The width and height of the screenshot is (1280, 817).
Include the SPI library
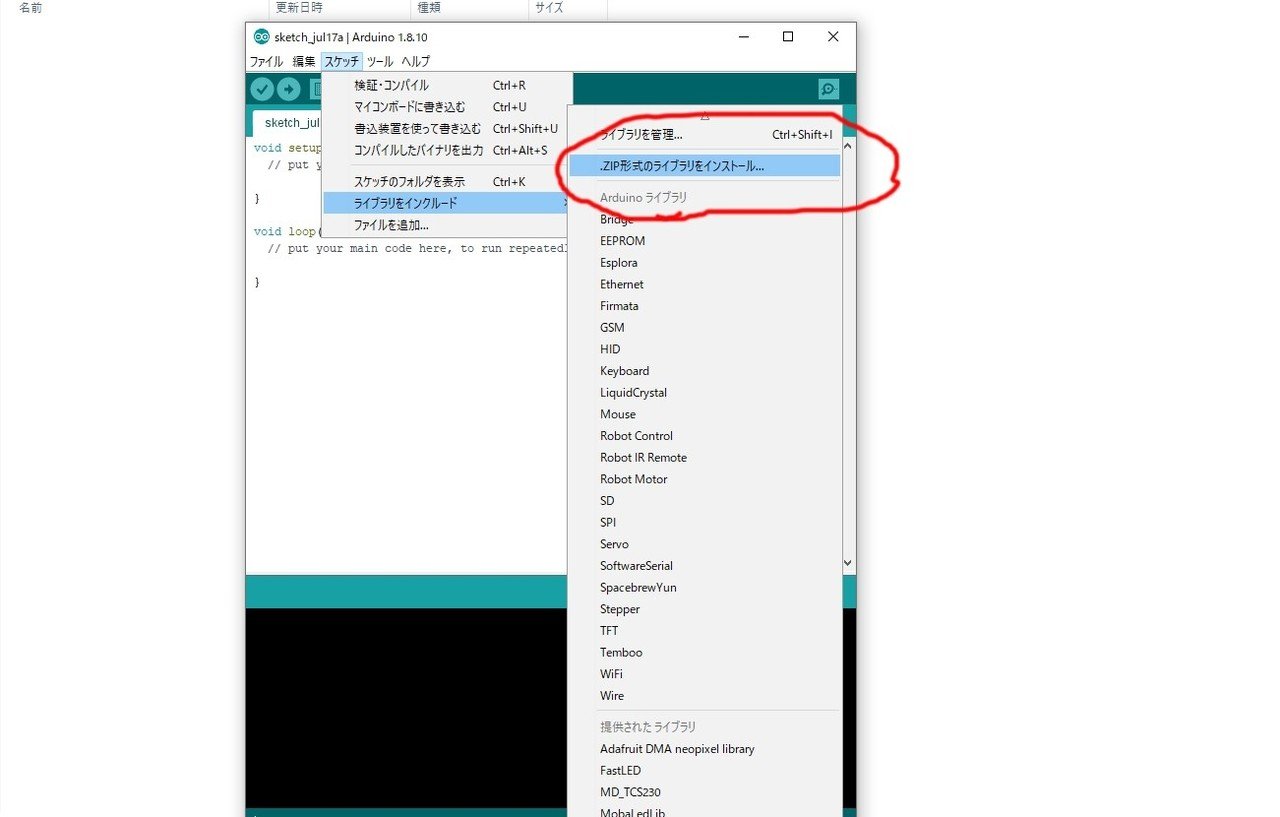[x=705, y=523]
